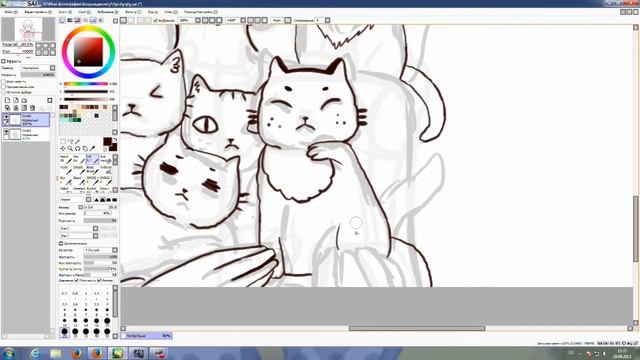The height and width of the screenshot is (360, 640).
Task: Click the undo button in the toolbar
Action: click(x=123, y=20)
